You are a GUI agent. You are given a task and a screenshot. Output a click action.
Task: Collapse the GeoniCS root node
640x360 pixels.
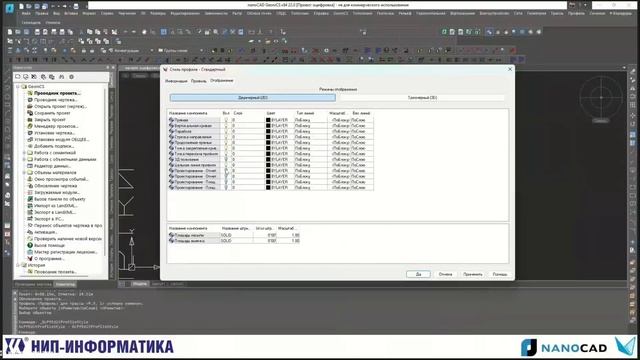(18, 87)
